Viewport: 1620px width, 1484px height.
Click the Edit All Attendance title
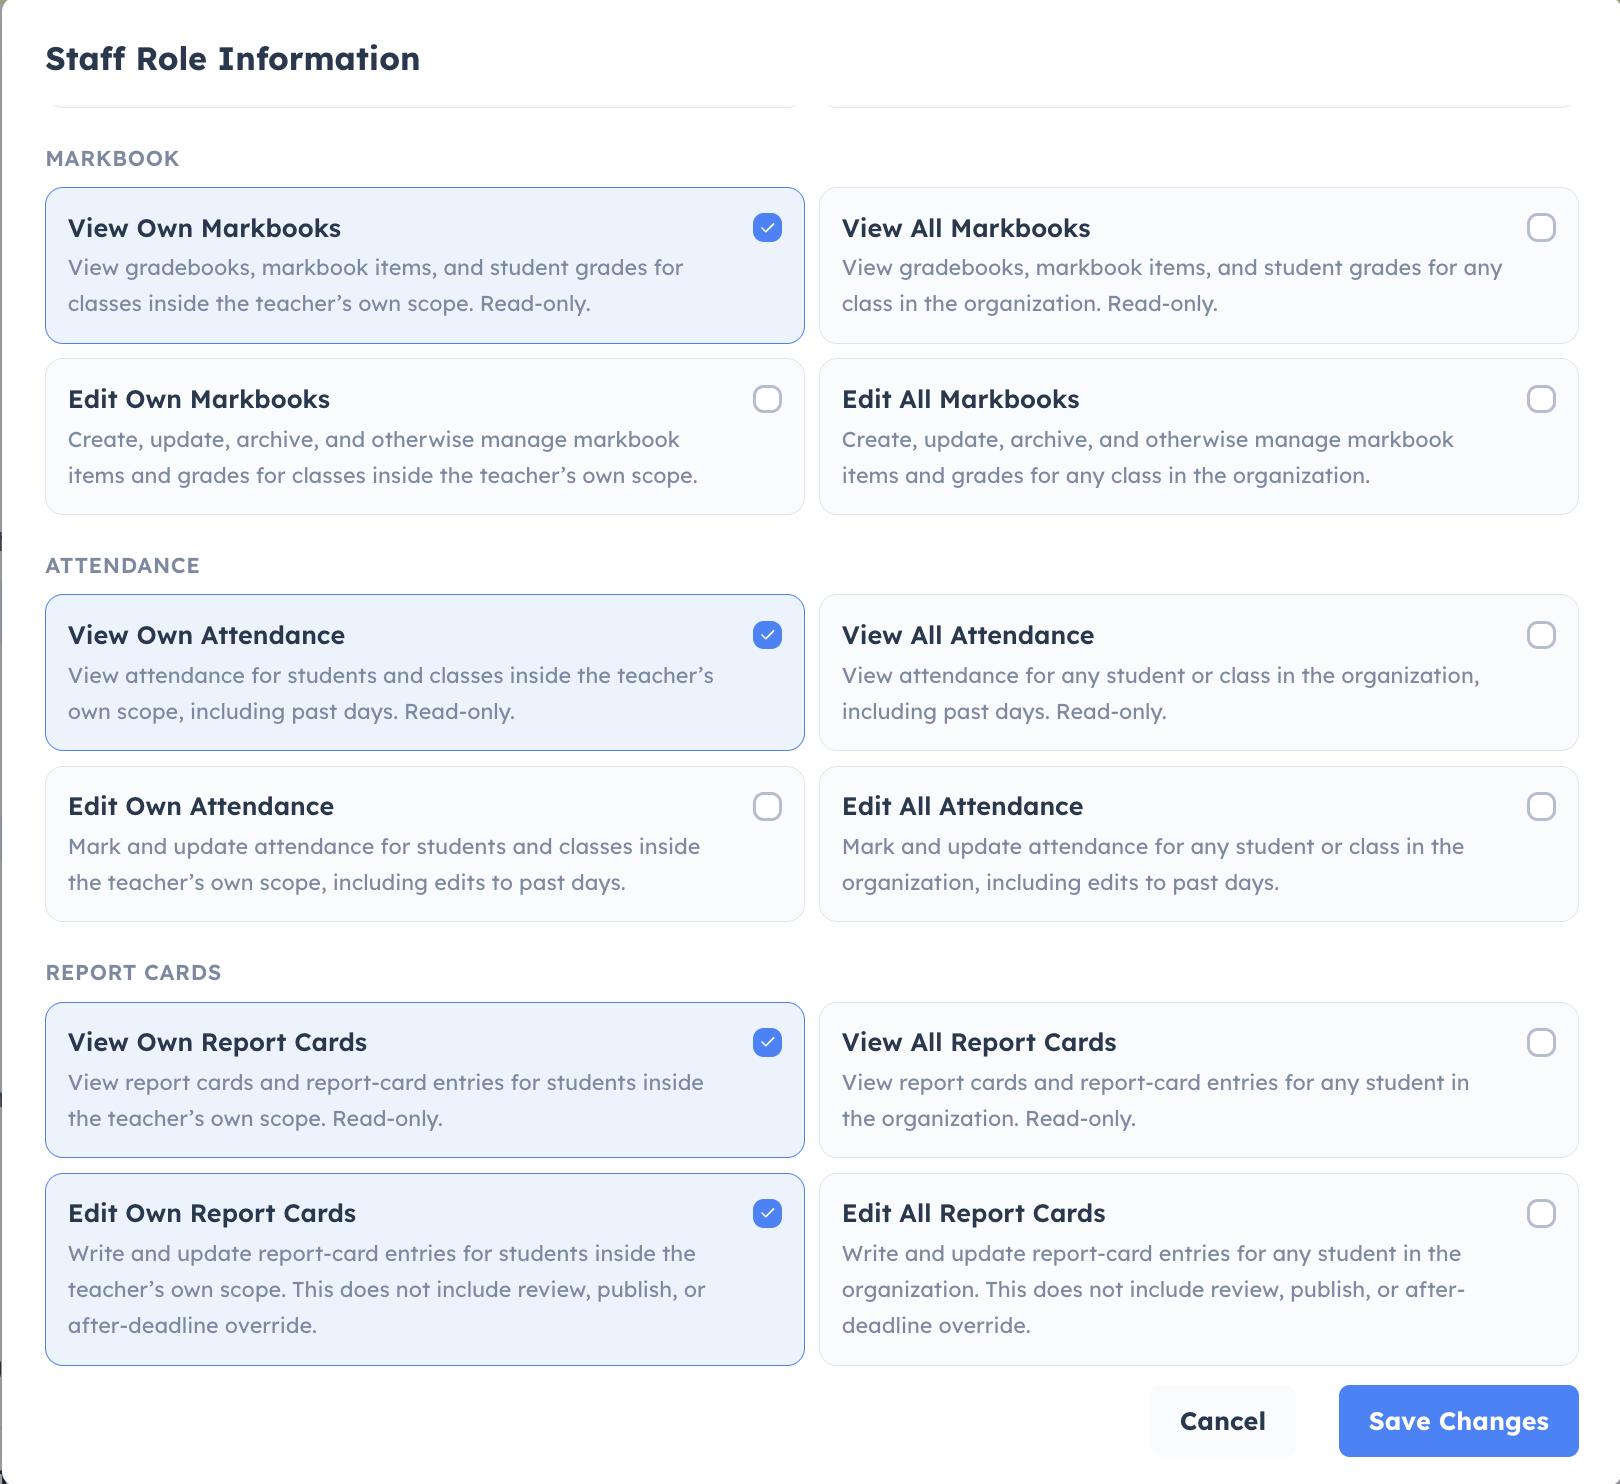click(x=962, y=806)
